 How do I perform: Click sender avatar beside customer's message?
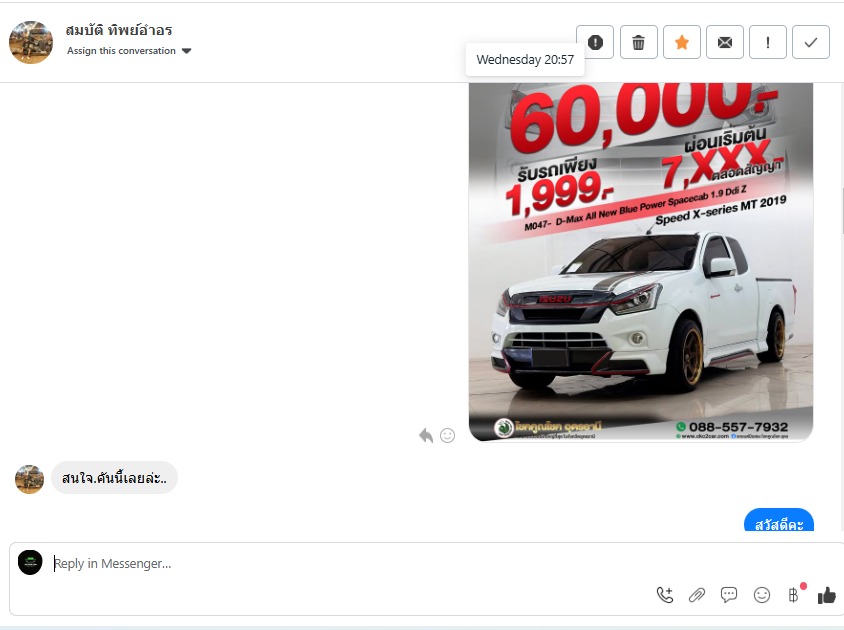click(x=29, y=479)
